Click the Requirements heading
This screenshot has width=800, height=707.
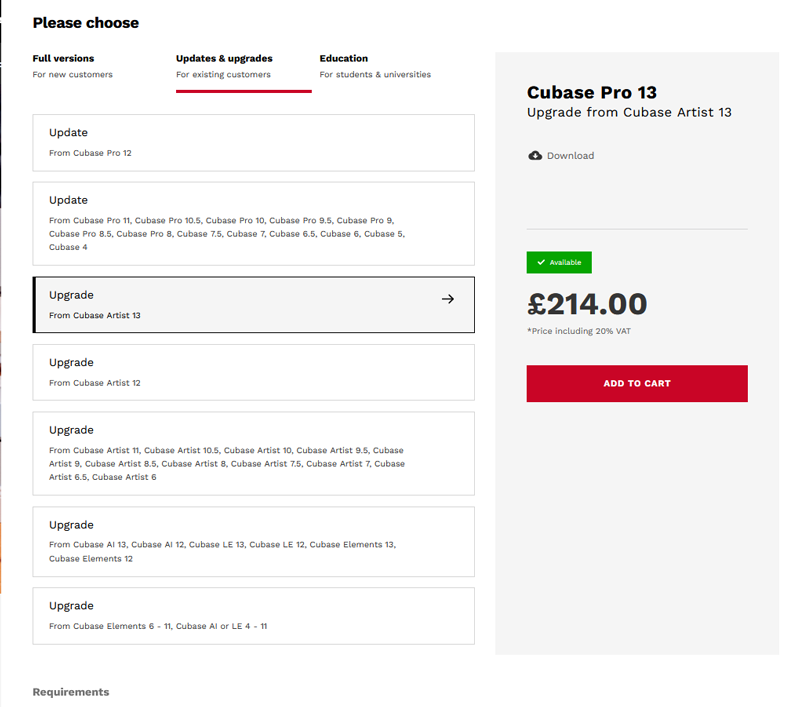tap(71, 692)
